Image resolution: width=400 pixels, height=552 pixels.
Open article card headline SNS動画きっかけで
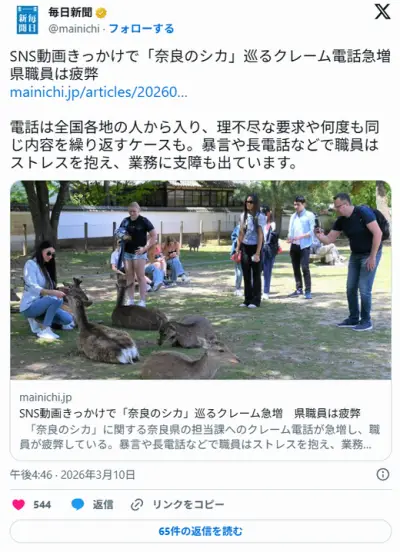point(190,413)
